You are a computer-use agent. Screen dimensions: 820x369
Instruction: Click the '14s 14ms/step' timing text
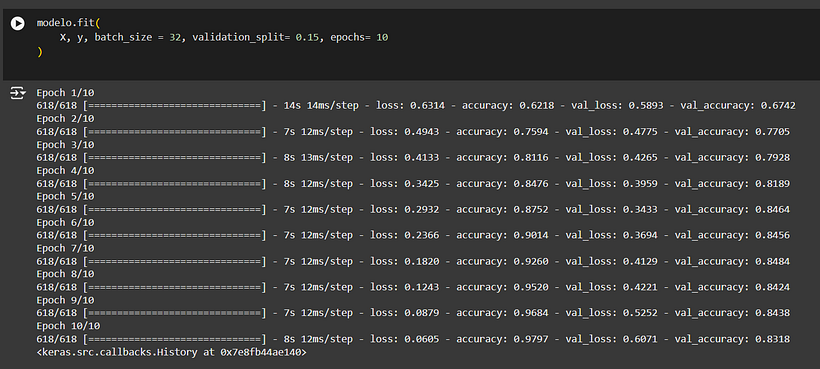(x=321, y=106)
